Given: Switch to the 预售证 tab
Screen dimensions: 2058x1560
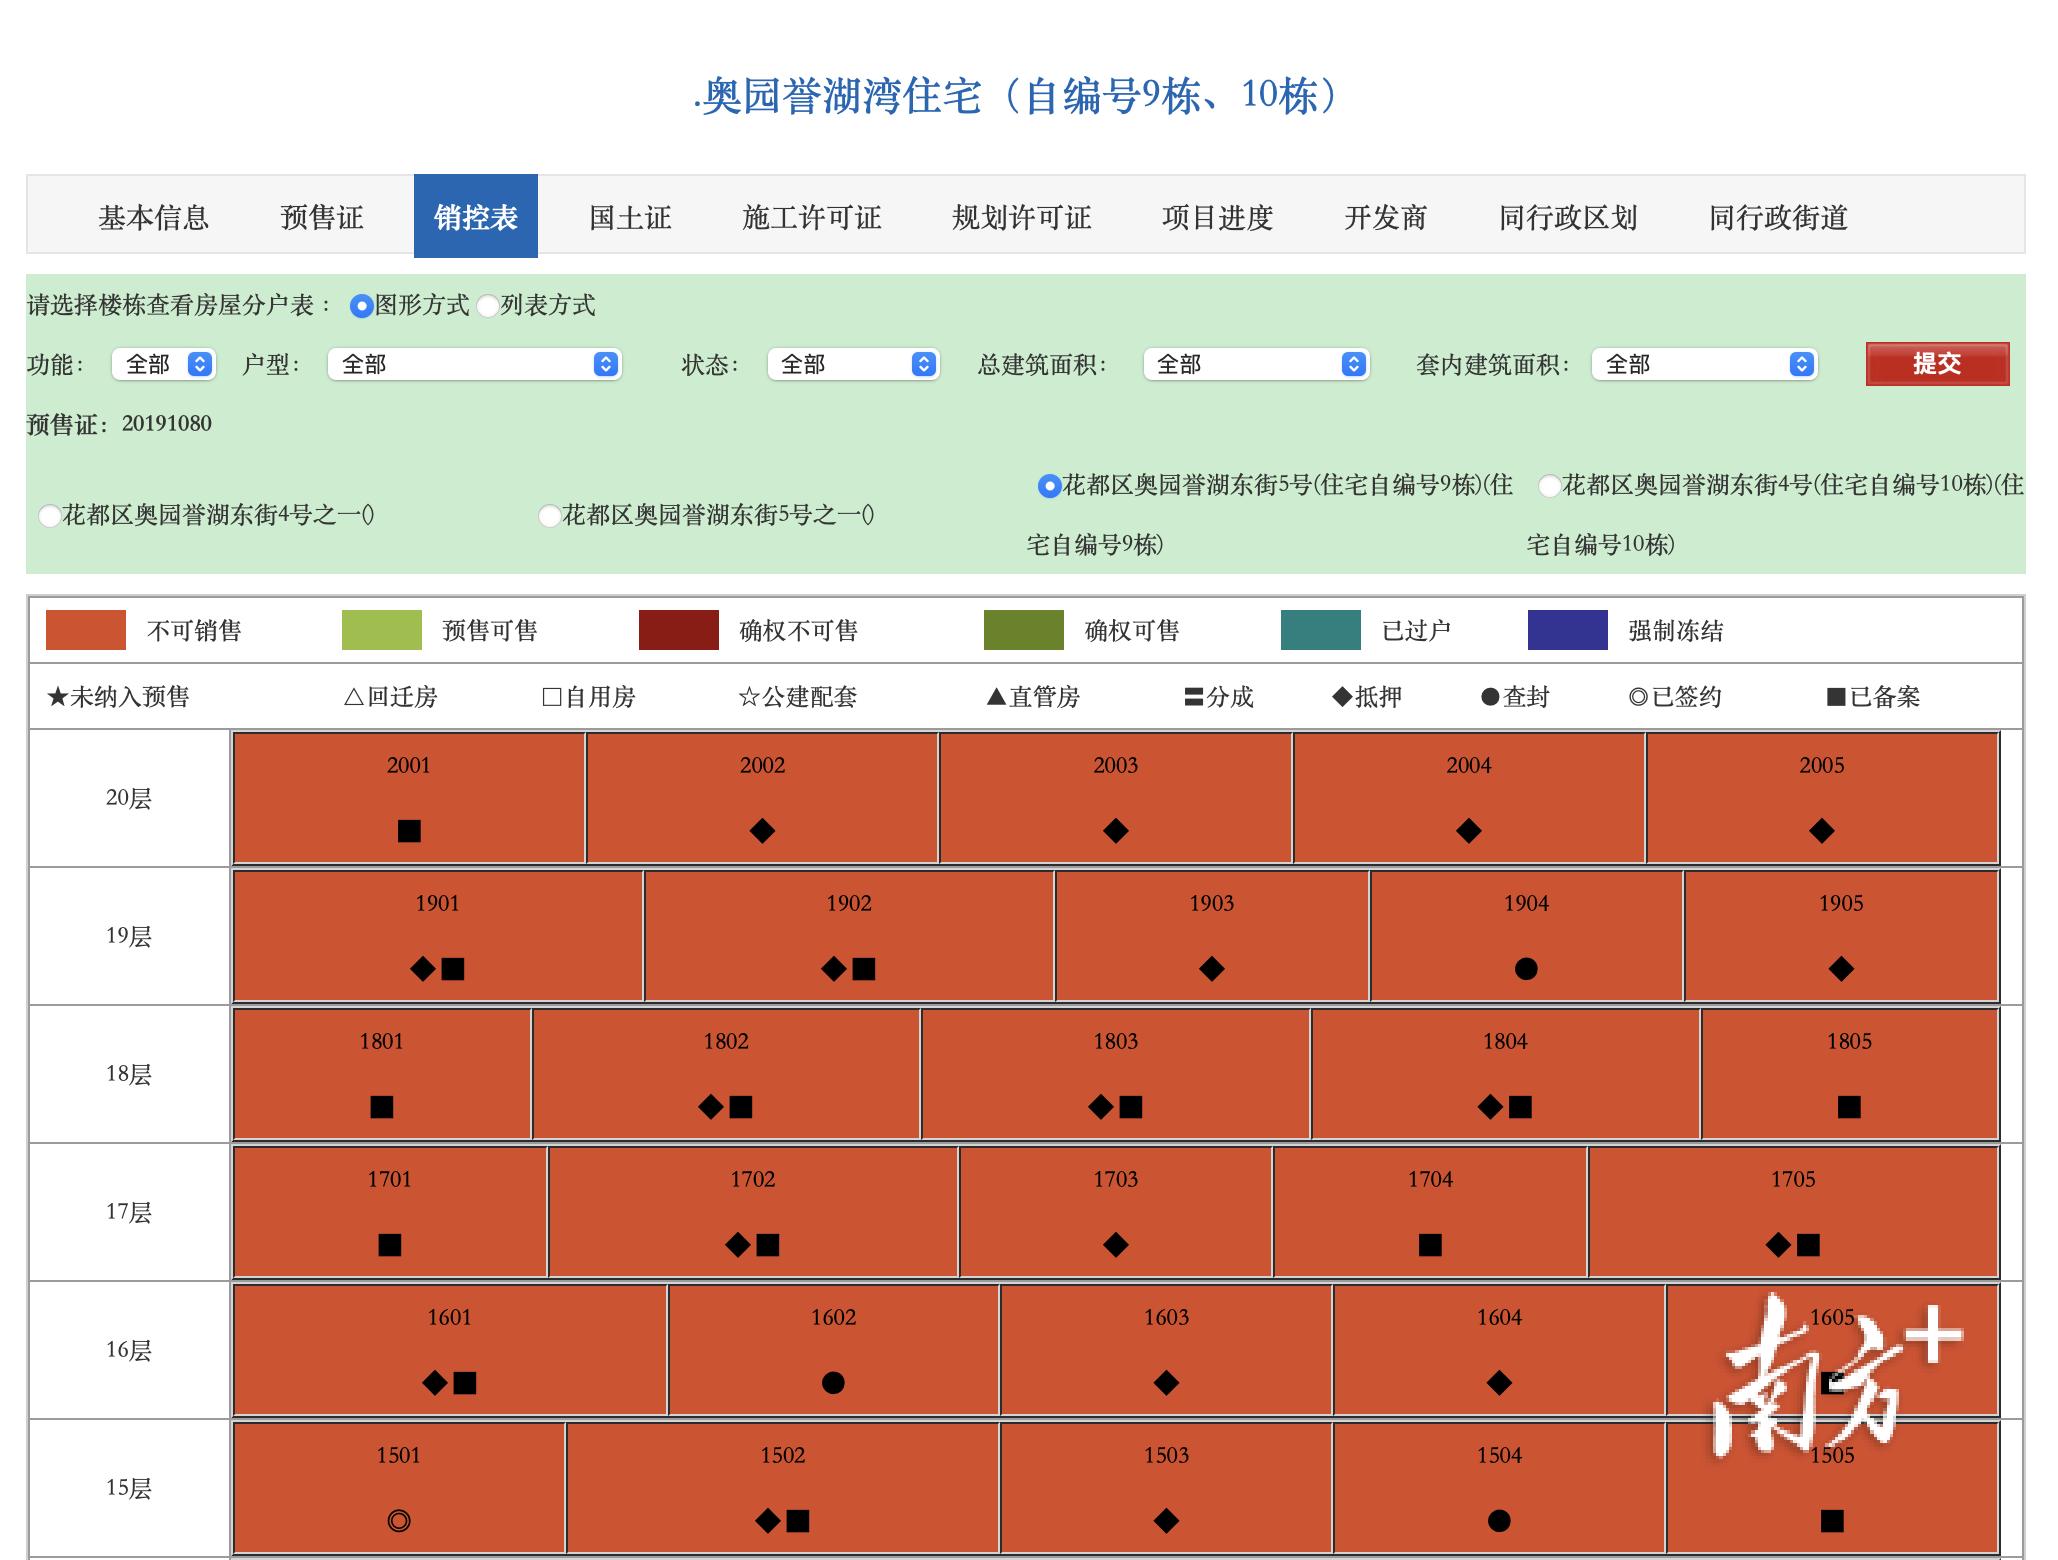Looking at the screenshot, I should tap(322, 217).
